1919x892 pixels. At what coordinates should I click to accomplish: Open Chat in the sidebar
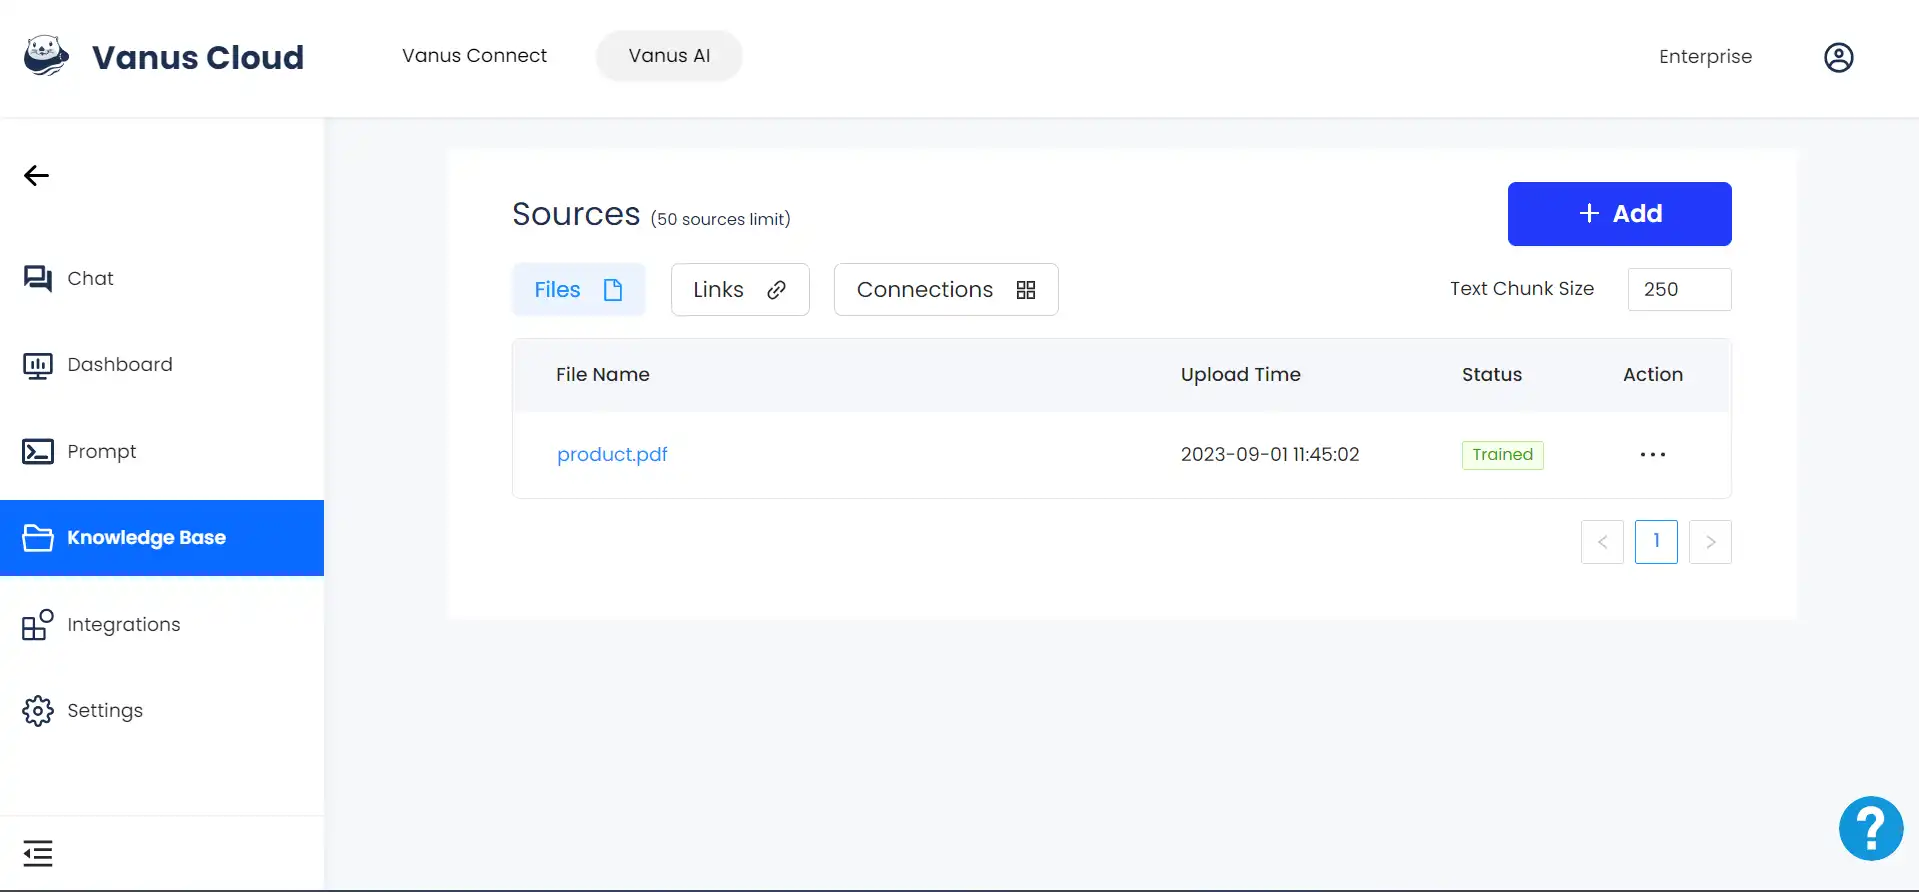click(162, 278)
